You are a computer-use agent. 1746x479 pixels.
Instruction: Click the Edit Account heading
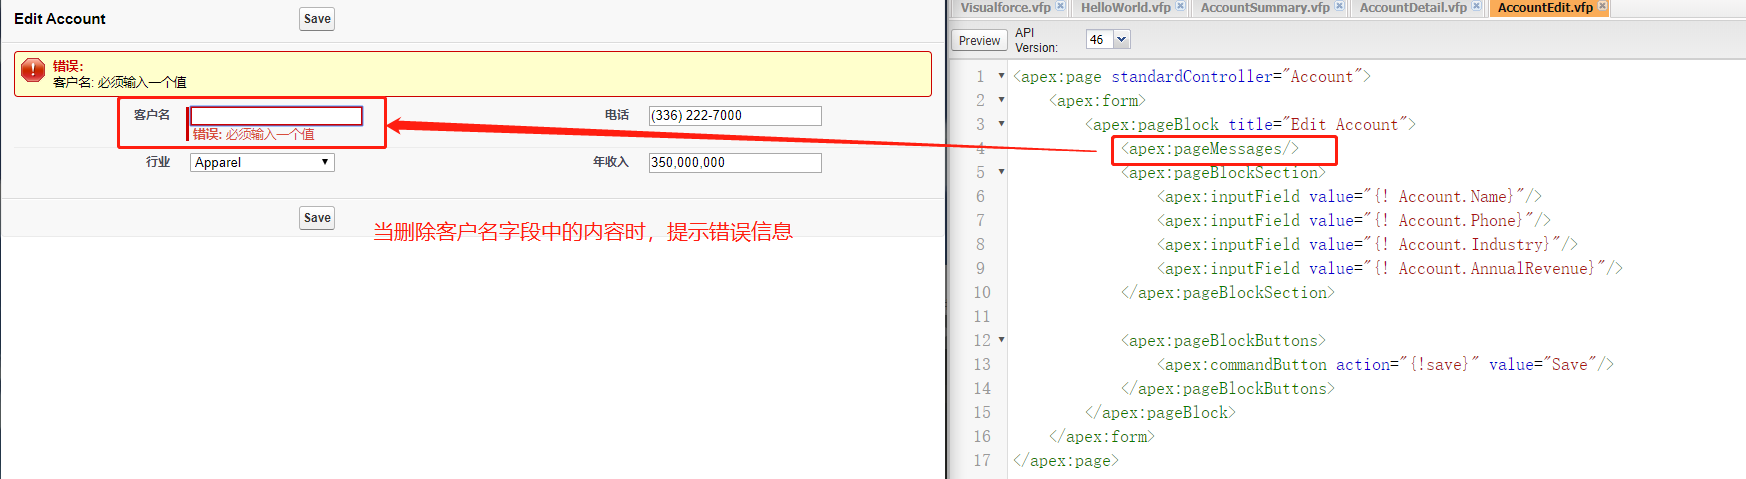pos(60,19)
